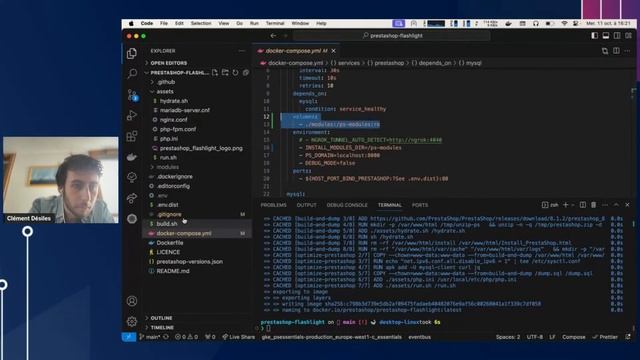Switch to the Debug Console tab

pyautogui.click(x=347, y=205)
